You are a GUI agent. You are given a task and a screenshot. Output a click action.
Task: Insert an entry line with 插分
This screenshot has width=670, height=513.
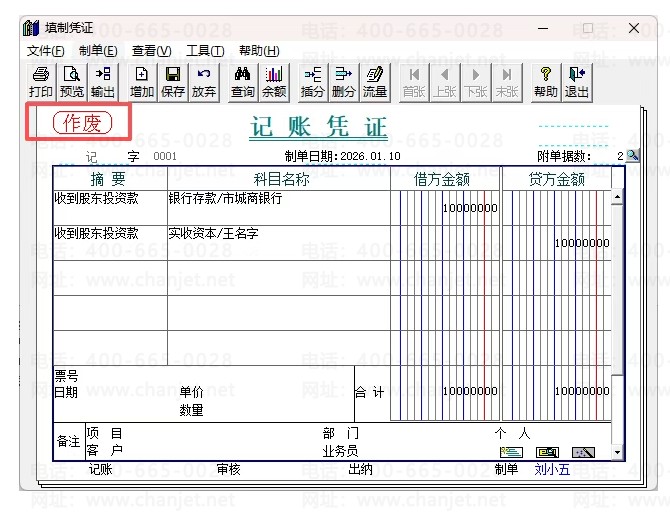point(312,82)
